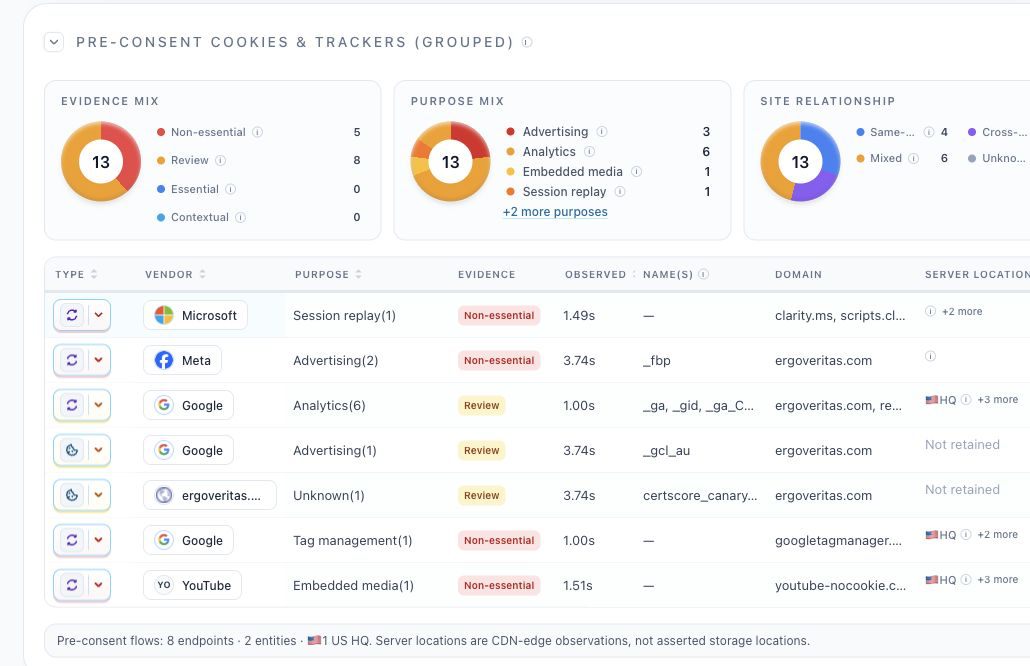Click the blue Essential legend dot
This screenshot has height=666, width=1030.
(161, 189)
